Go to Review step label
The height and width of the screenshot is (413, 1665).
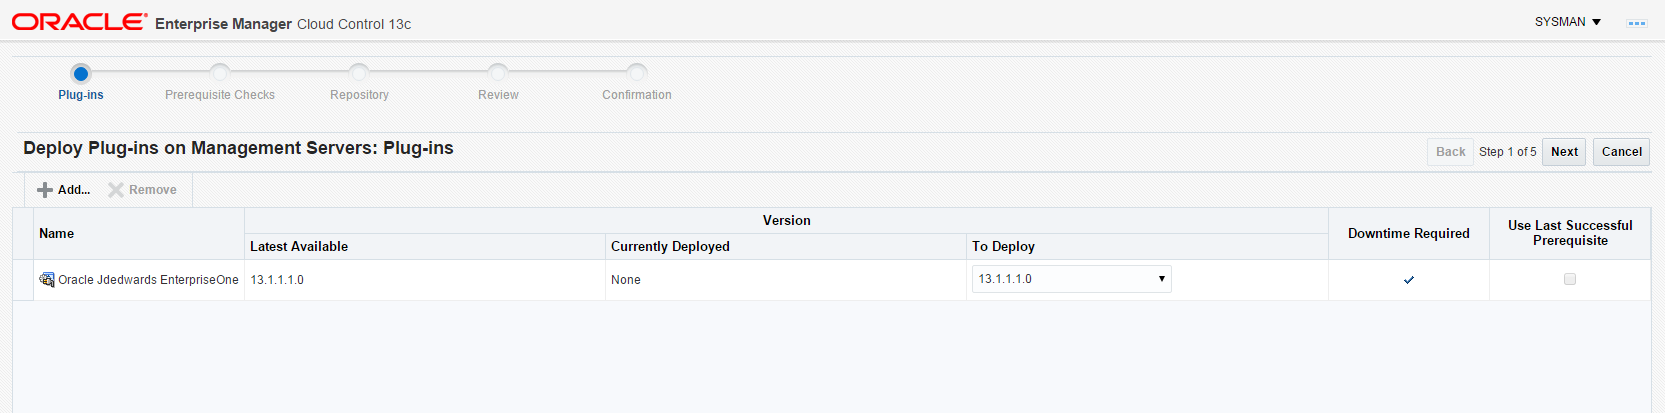[x=498, y=95]
